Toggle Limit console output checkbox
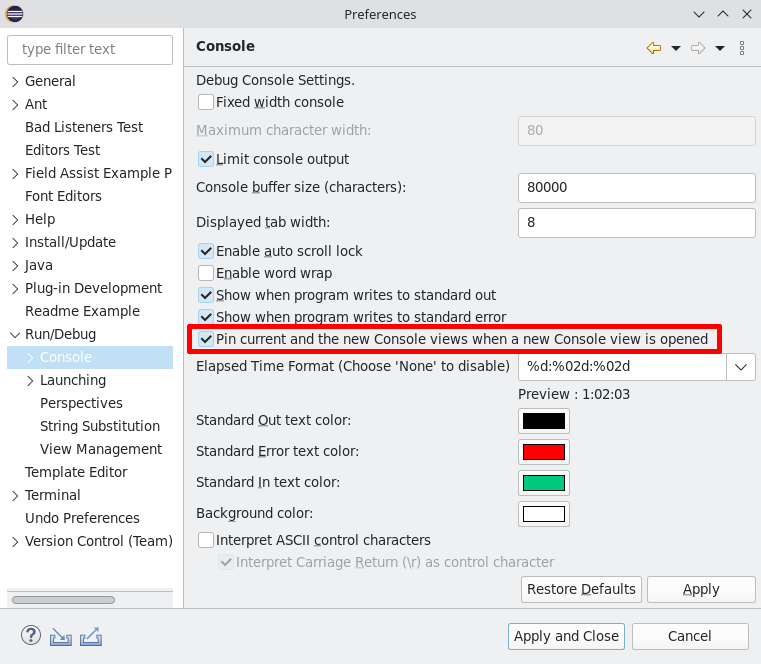 coord(206,159)
